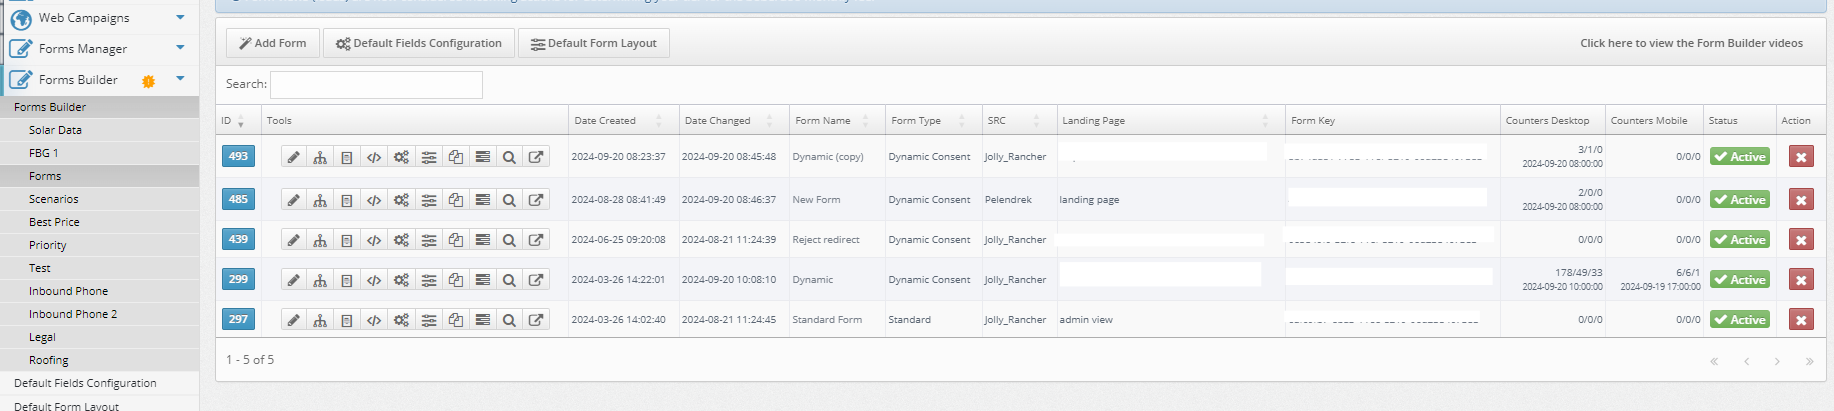Open the gears settings icon for form 299
Screen dimensions: 1834x411
pos(401,280)
